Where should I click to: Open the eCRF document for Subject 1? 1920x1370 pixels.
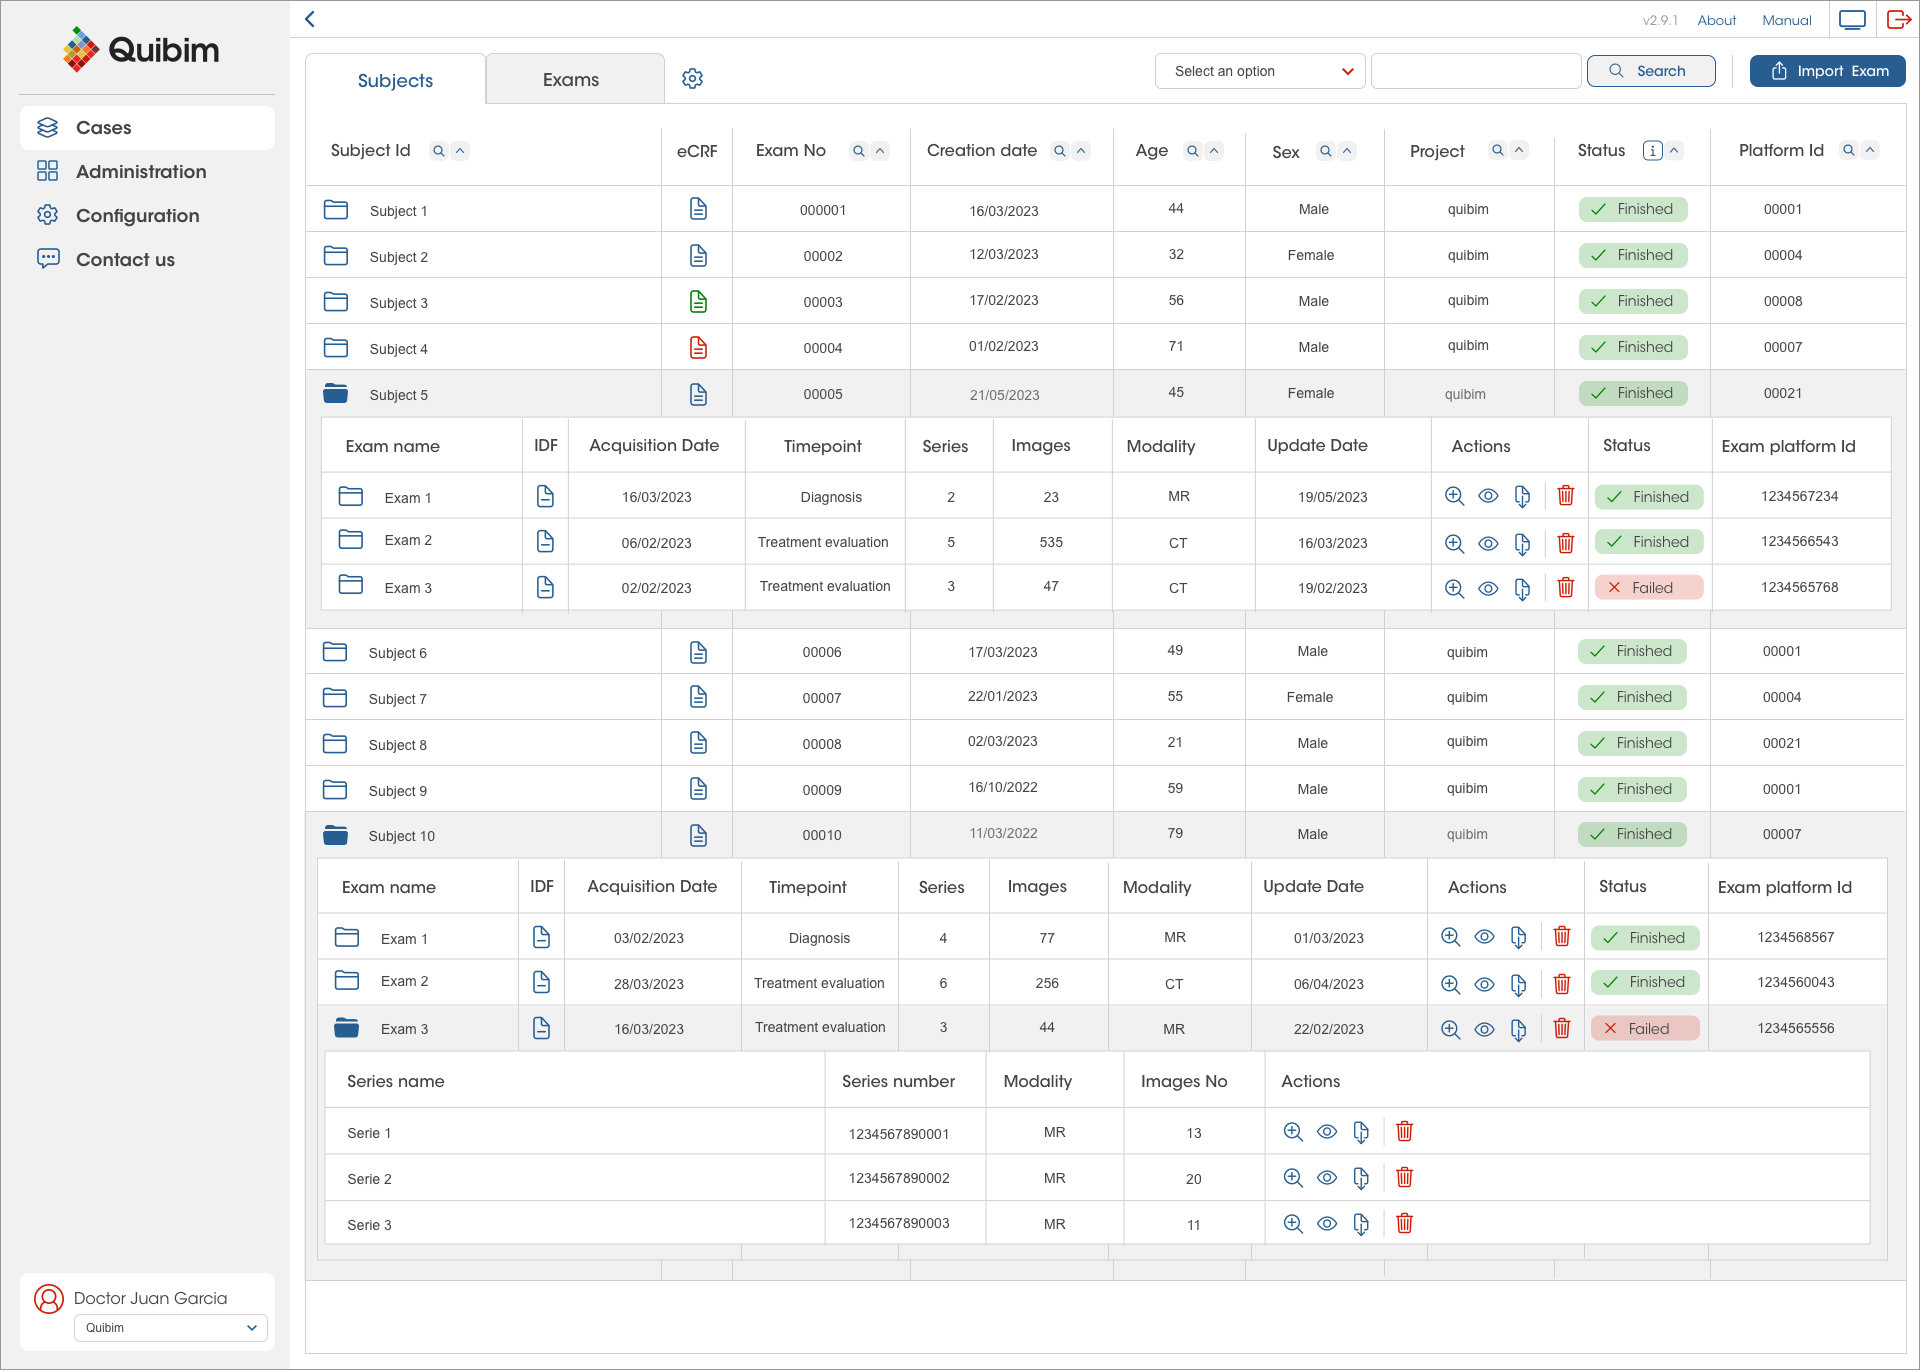tap(697, 209)
